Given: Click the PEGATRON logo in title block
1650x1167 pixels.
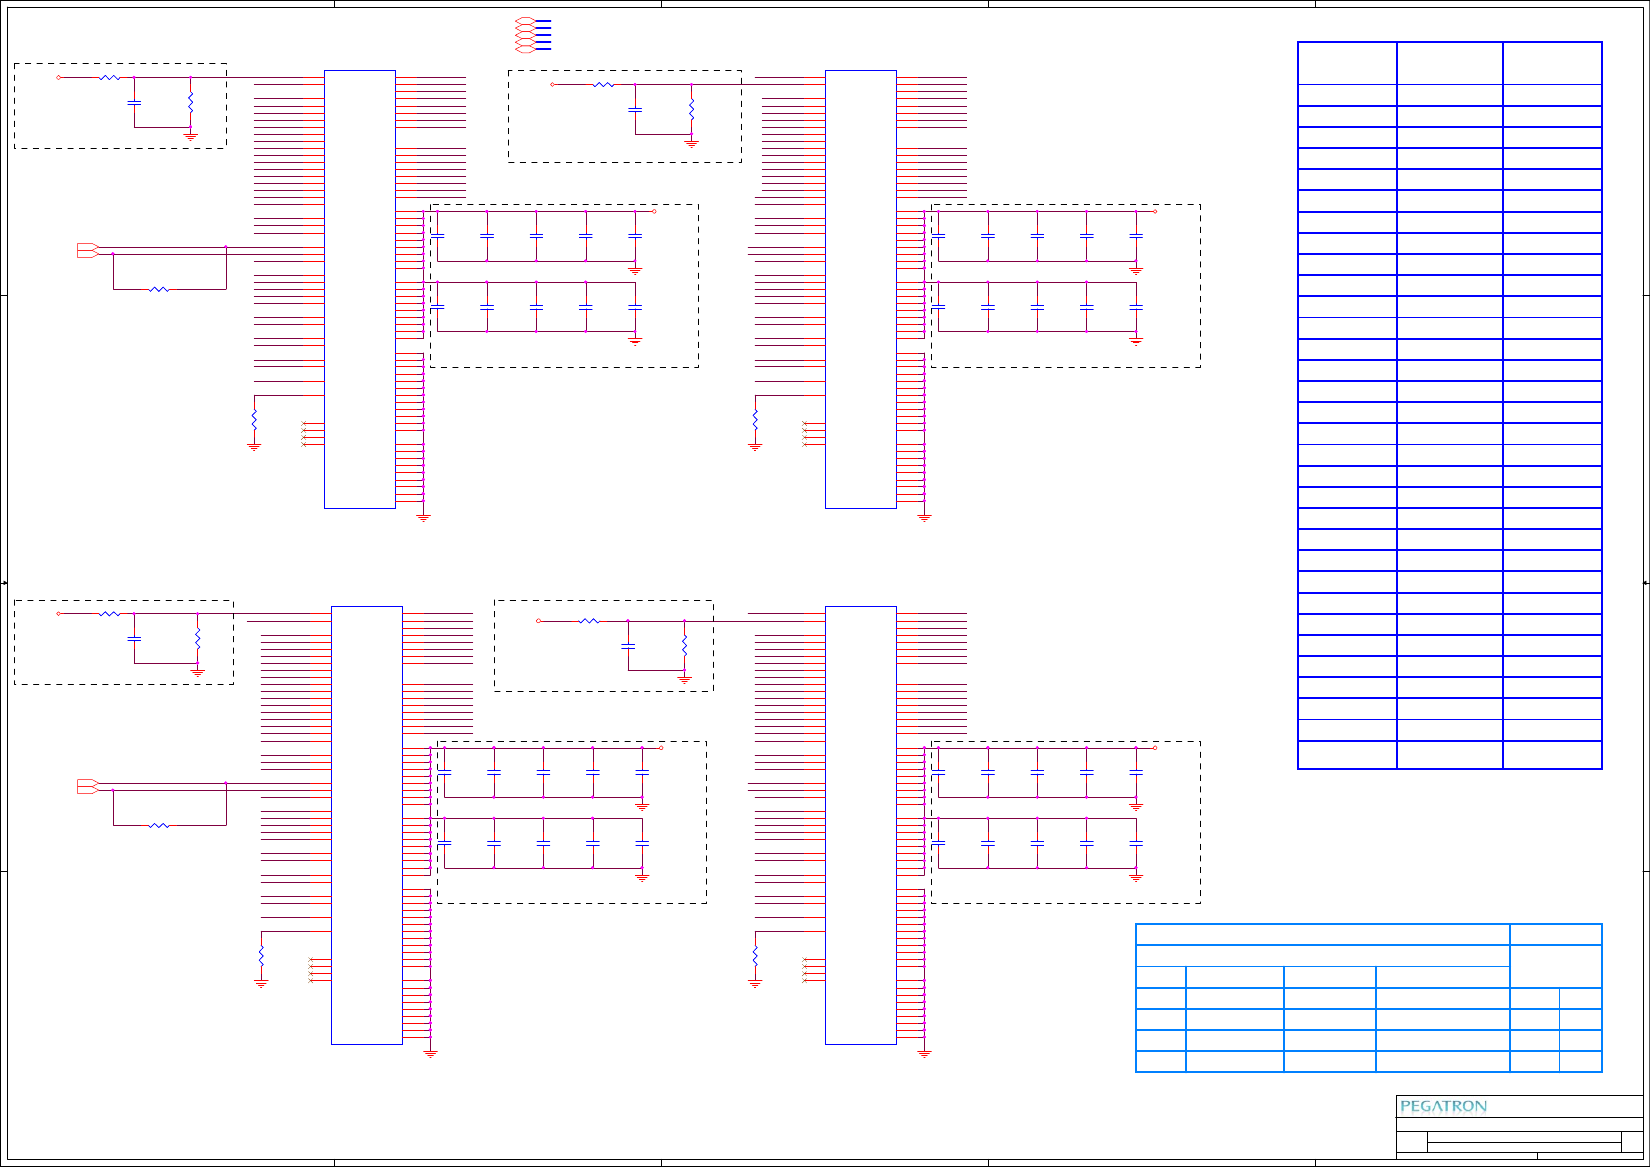Looking at the screenshot, I should (1443, 1106).
